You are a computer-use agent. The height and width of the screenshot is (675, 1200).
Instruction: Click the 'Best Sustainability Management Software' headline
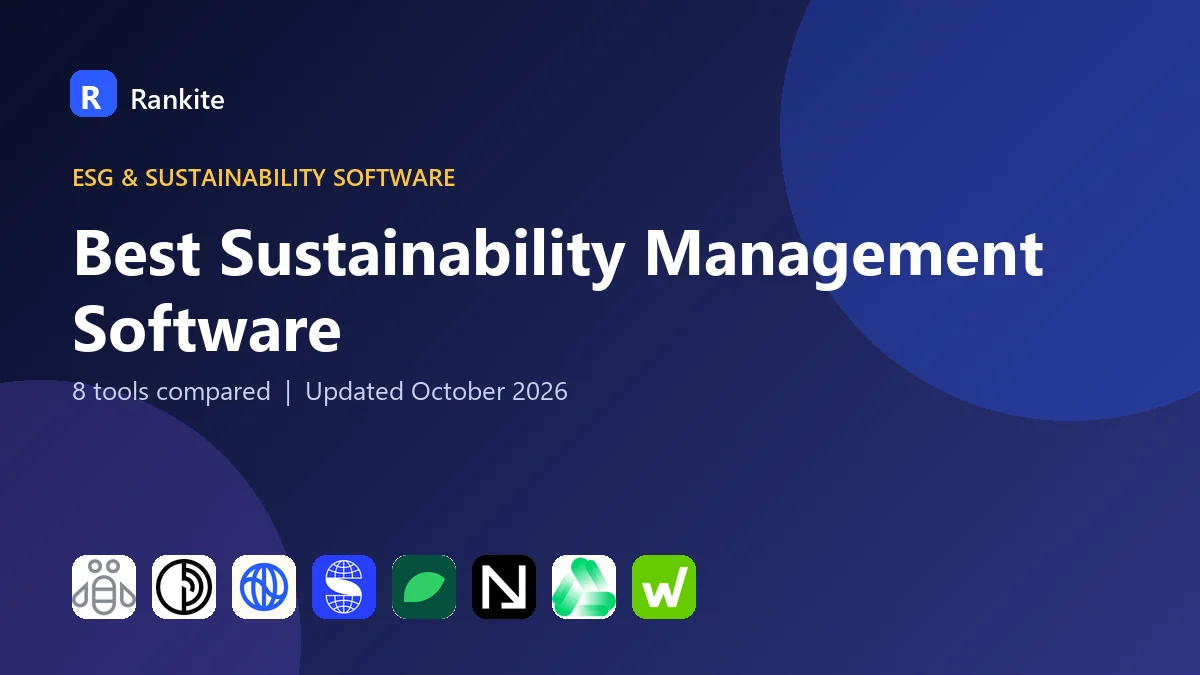pos(558,291)
